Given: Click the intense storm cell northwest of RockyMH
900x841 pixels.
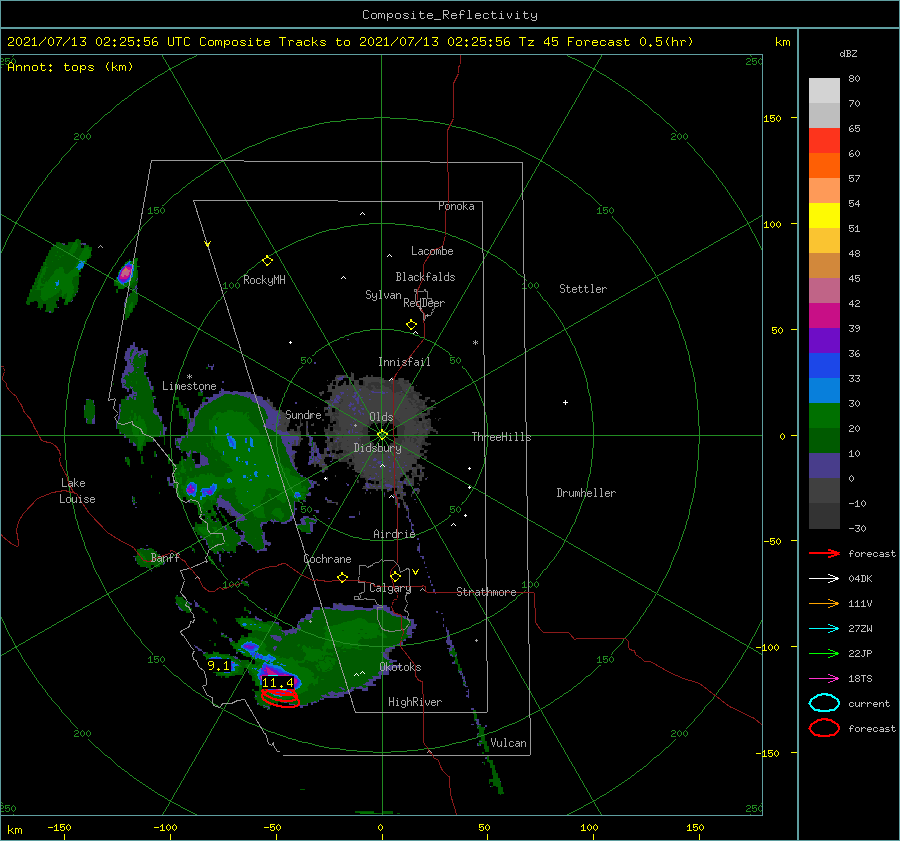Looking at the screenshot, I should point(125,273).
